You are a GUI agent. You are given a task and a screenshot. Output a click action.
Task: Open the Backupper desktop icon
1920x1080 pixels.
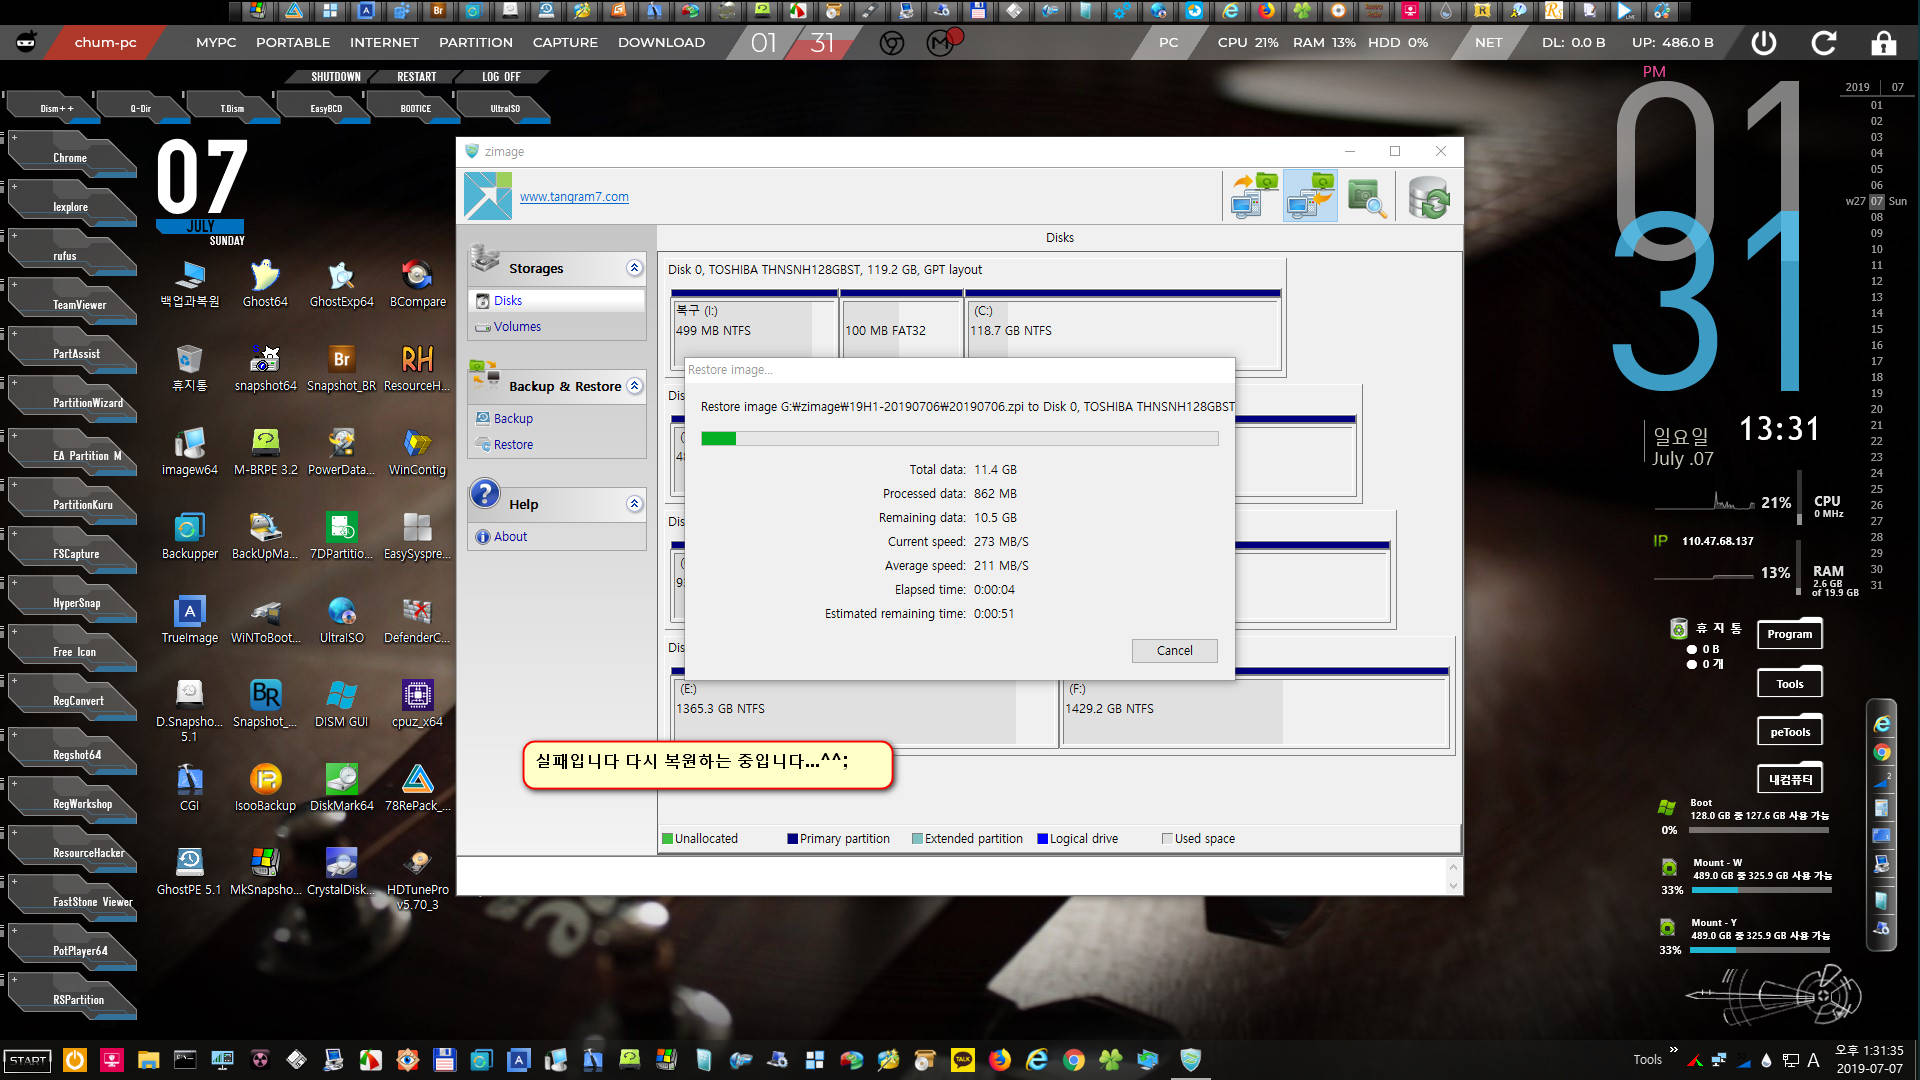189,536
